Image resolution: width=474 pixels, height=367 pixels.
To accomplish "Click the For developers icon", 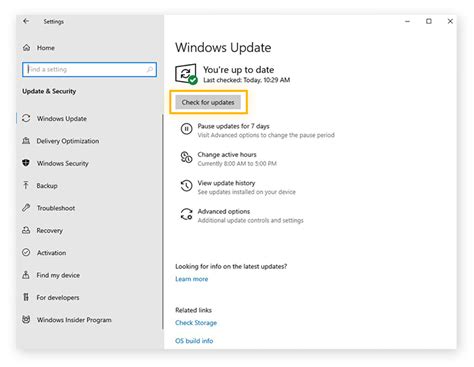I will 26,297.
